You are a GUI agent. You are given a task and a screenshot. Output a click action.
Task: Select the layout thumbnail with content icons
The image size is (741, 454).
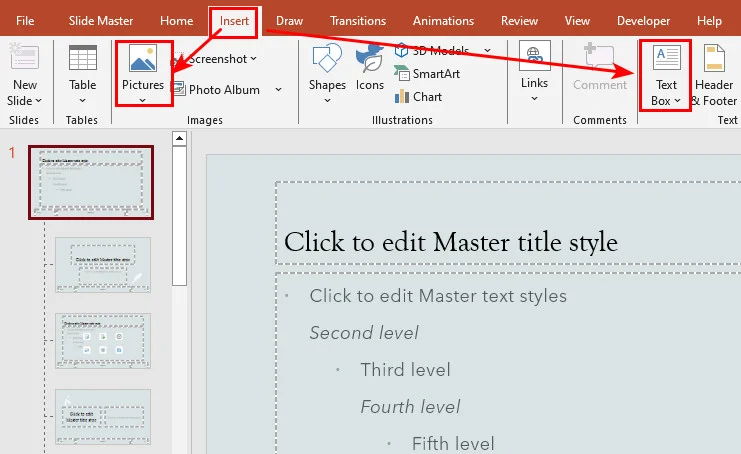pos(103,341)
